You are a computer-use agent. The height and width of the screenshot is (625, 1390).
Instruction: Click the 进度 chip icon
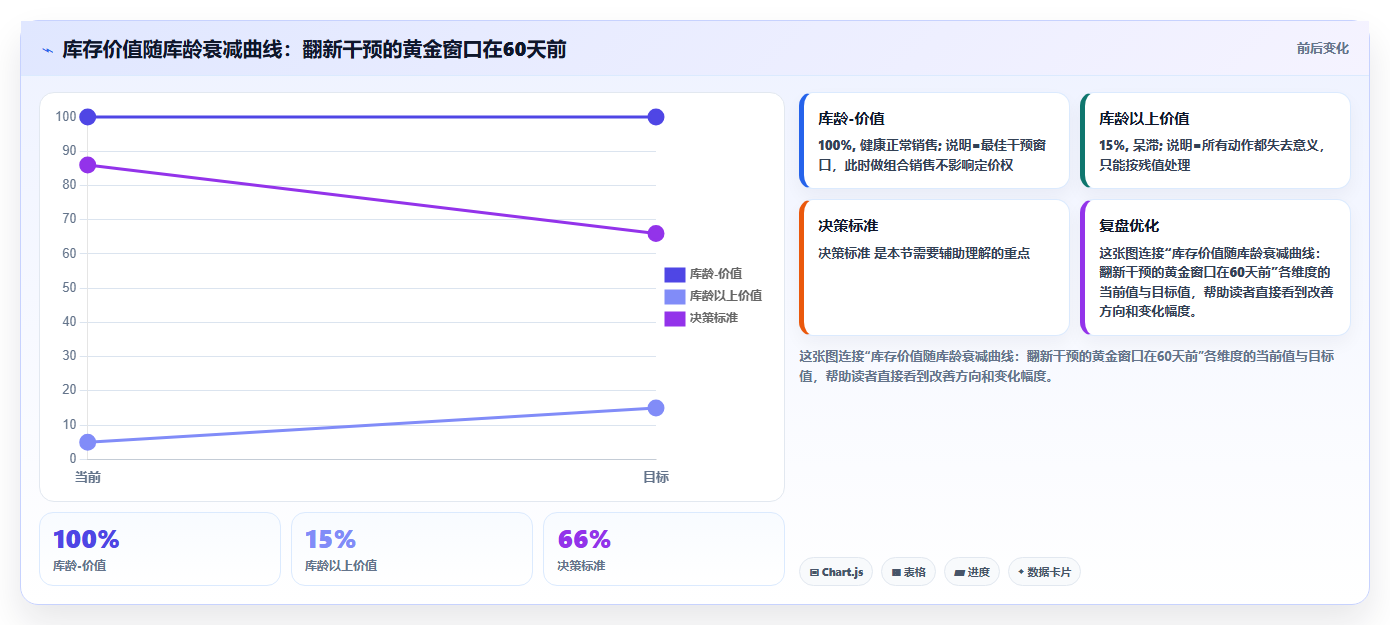pyautogui.click(x=959, y=573)
